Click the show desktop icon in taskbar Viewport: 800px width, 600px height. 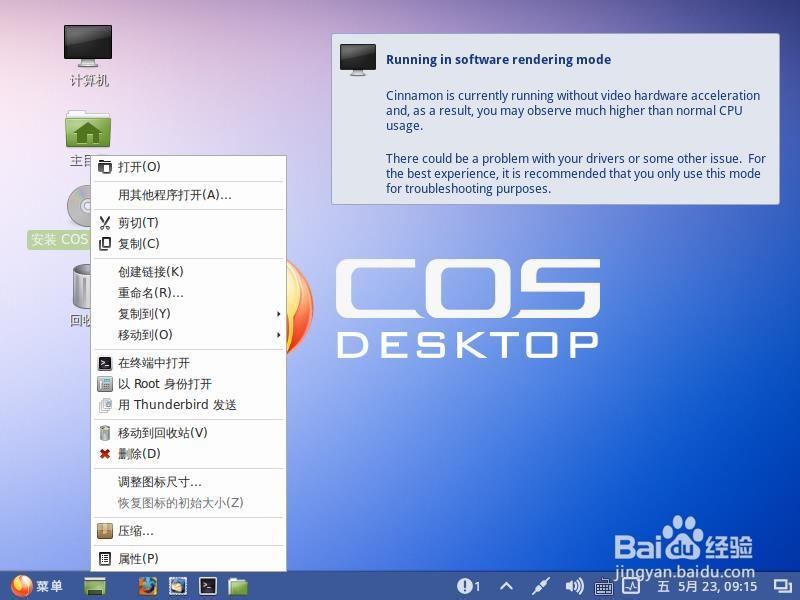coord(95,586)
